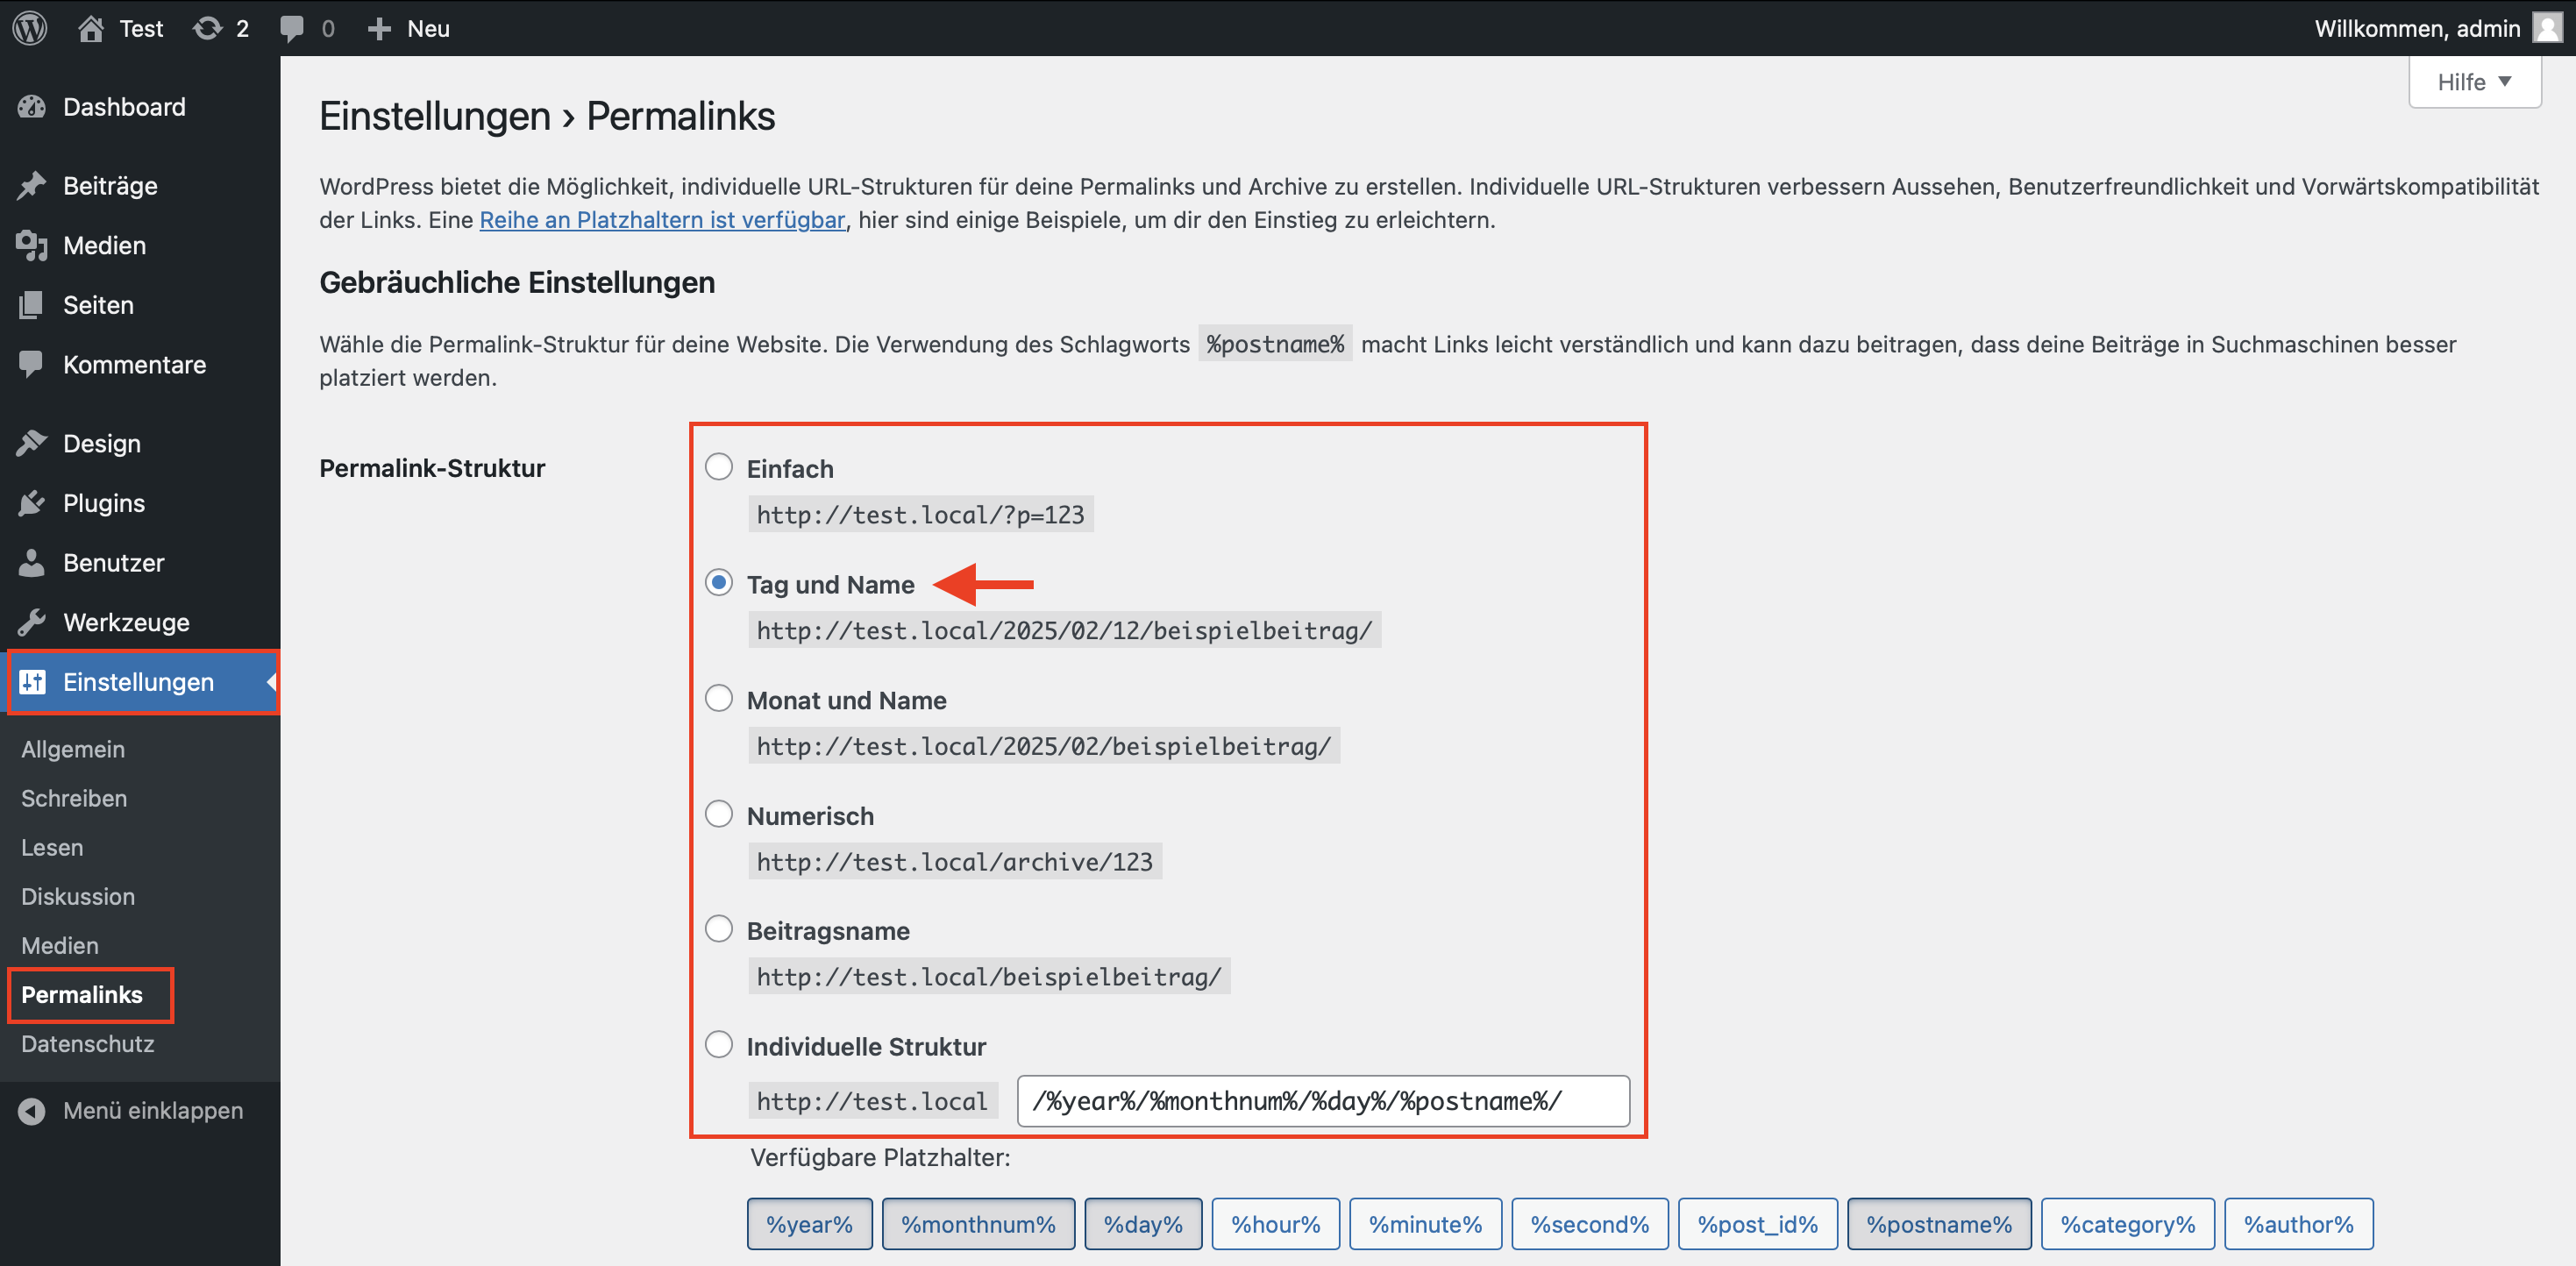
Task: Open the Lesen settings submenu item
Action: [x=52, y=847]
